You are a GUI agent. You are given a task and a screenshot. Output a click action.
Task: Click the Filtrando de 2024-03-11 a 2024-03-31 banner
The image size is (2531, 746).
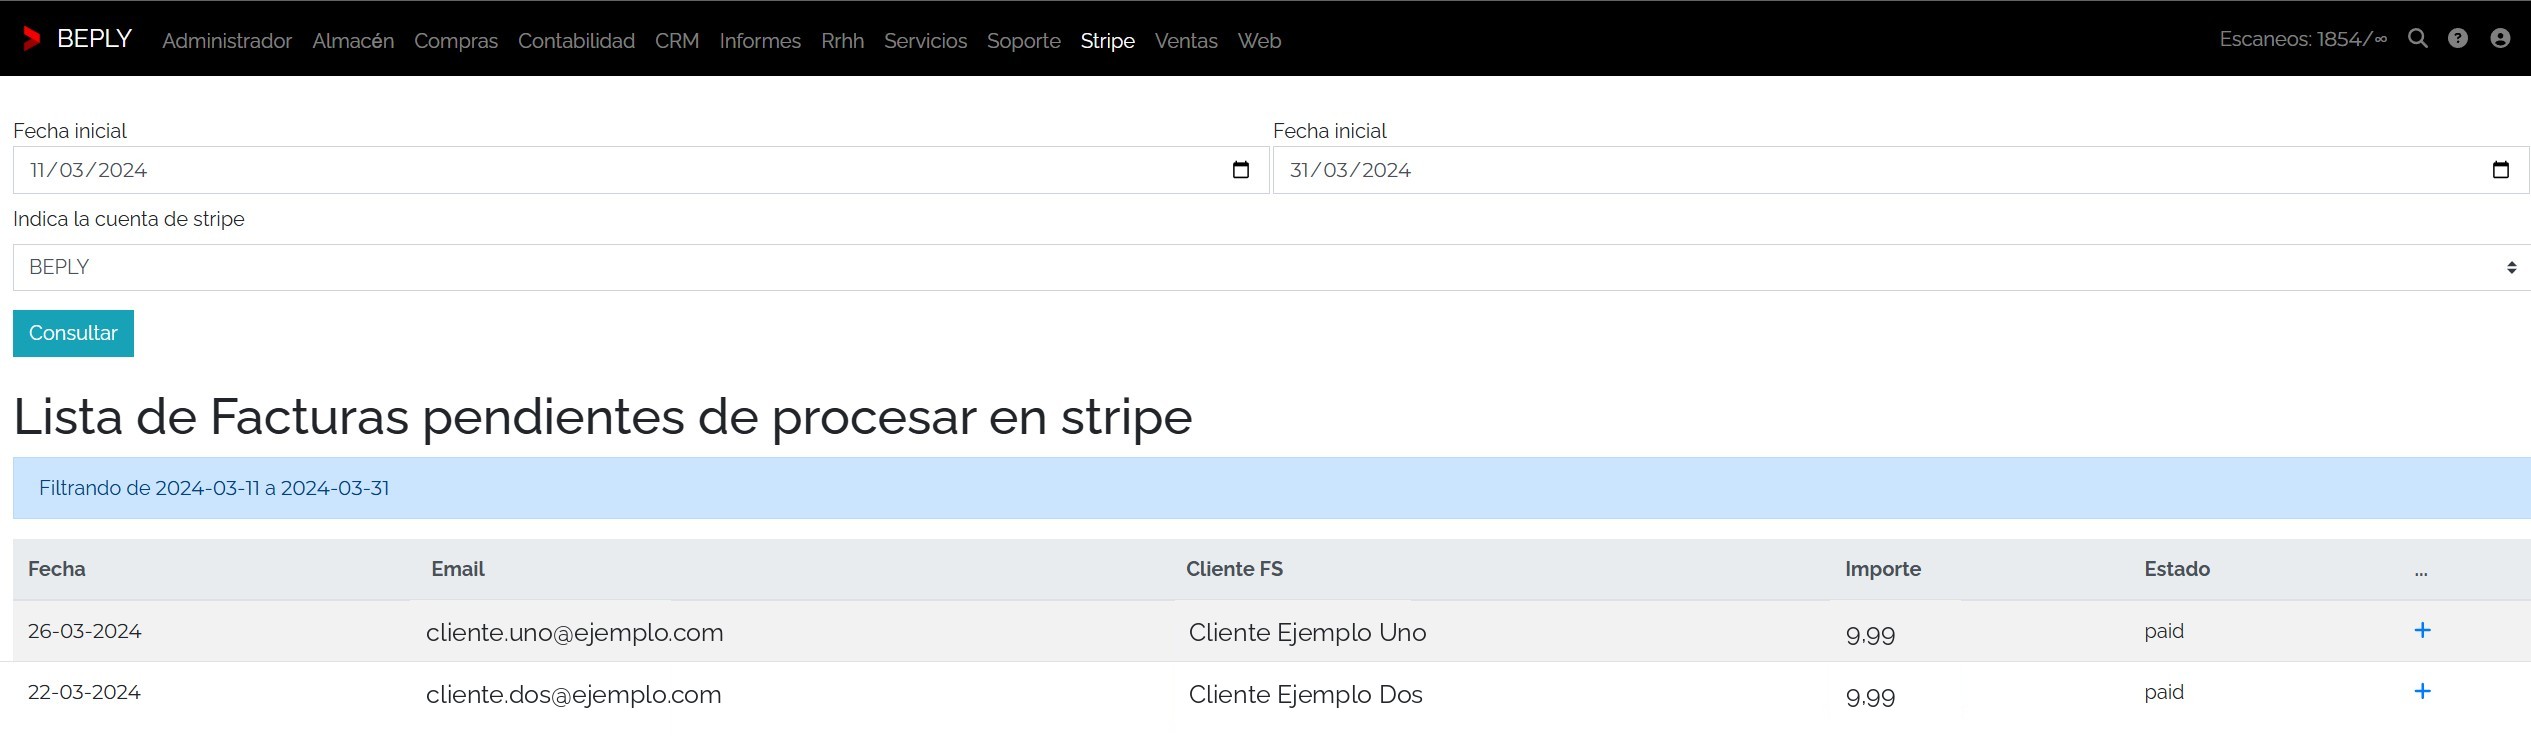click(1272, 488)
